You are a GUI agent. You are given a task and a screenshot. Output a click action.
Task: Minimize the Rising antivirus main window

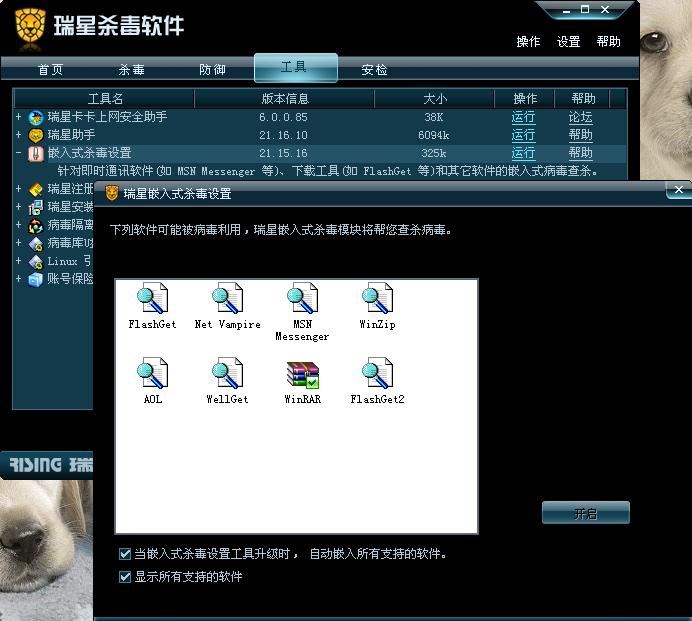point(567,11)
